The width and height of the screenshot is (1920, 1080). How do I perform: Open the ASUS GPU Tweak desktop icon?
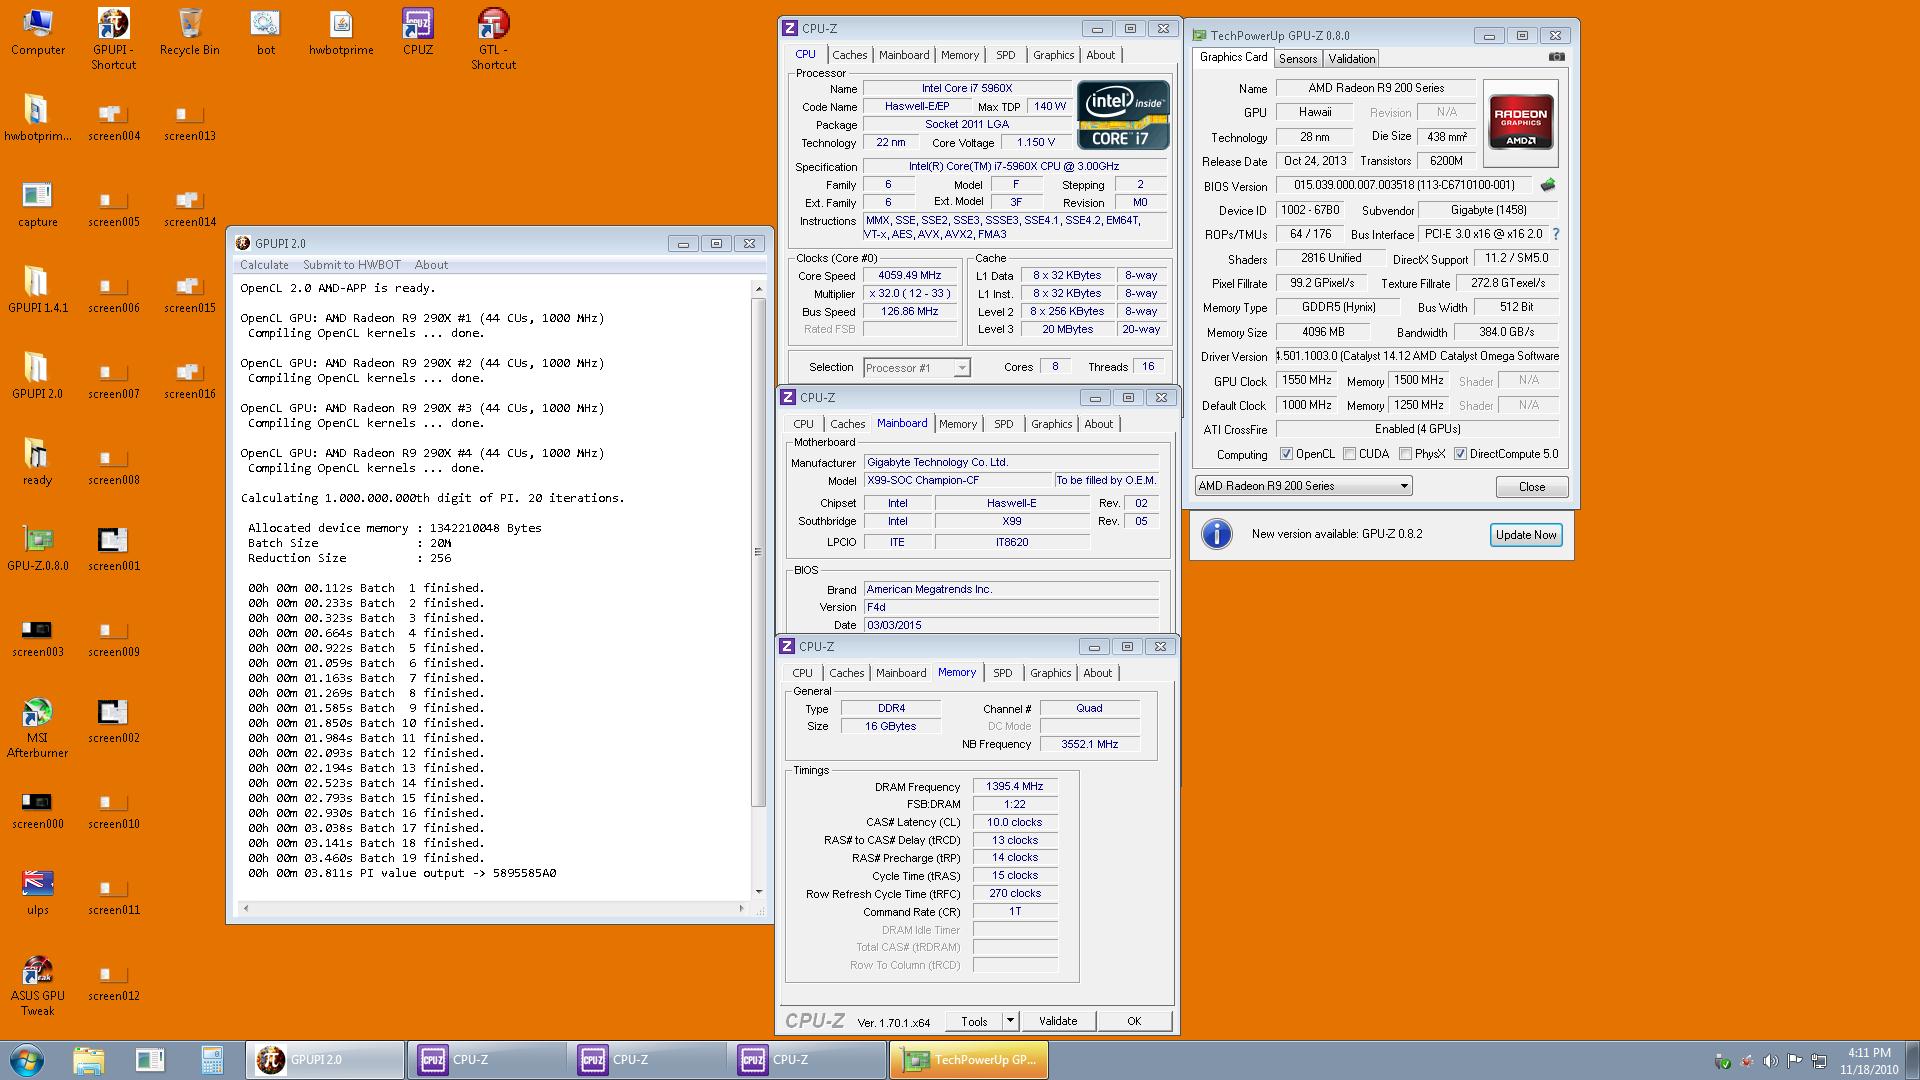click(37, 986)
